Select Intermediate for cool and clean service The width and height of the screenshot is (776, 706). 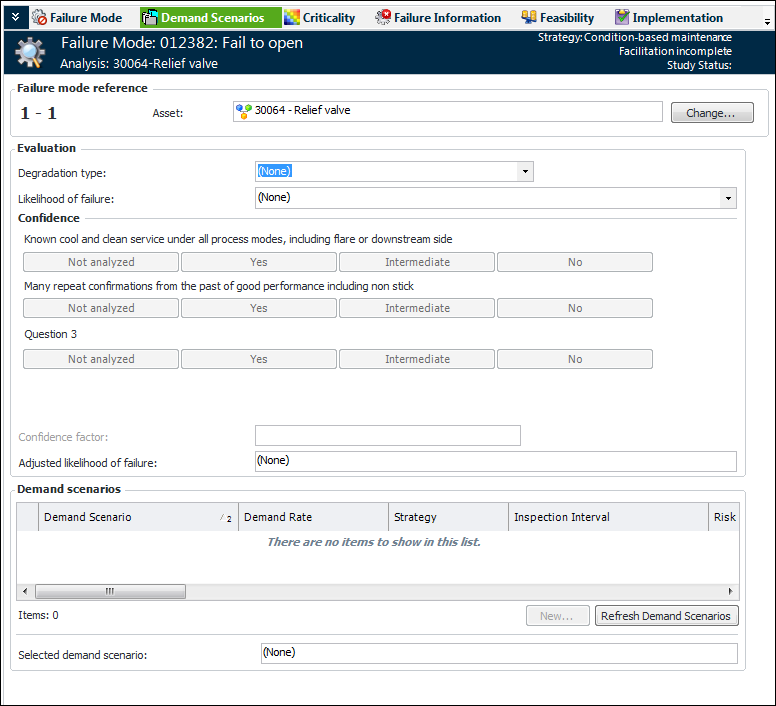pos(417,262)
